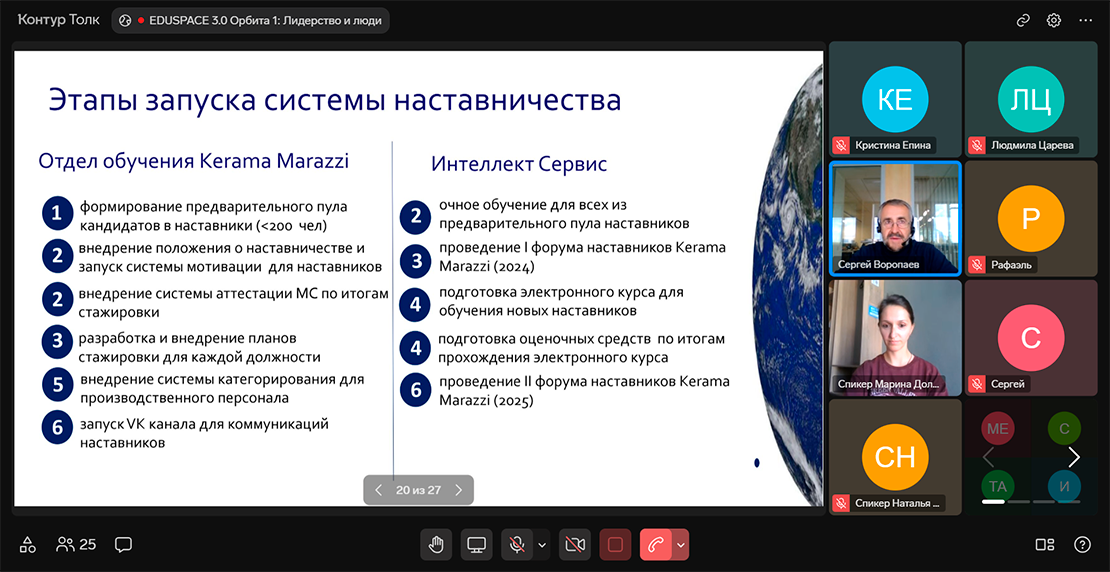The image size is (1110, 572).
Task: Select Кристина Епина participant tile
Action: pyautogui.click(x=895, y=98)
